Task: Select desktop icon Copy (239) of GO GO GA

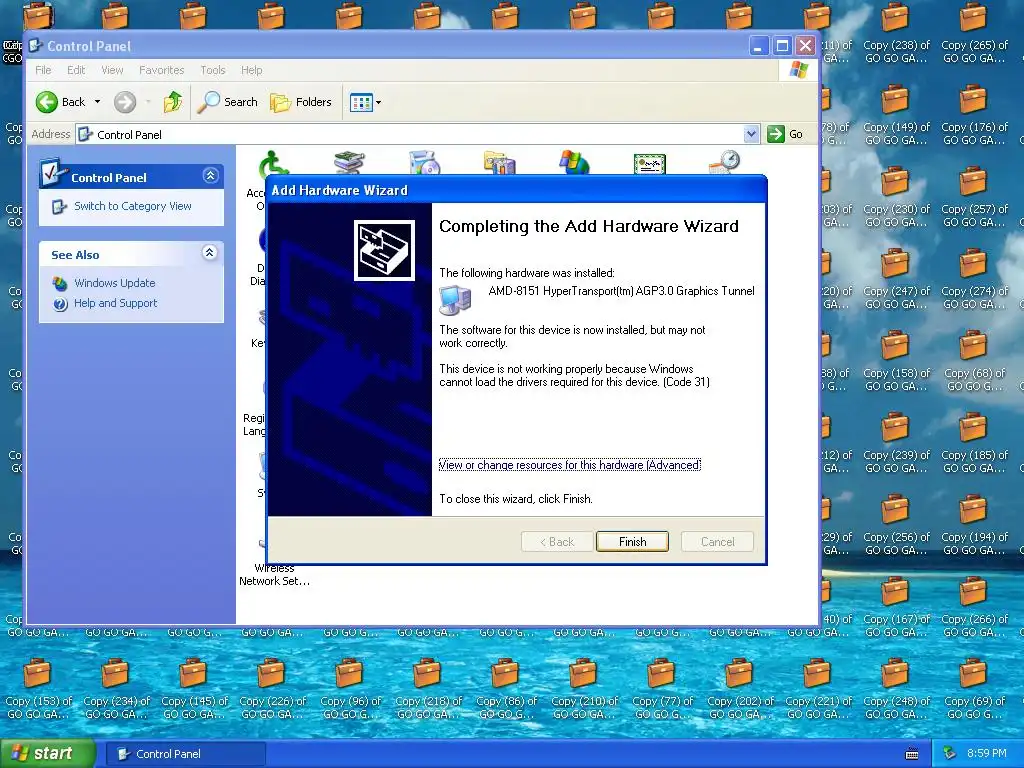Action: point(895,443)
